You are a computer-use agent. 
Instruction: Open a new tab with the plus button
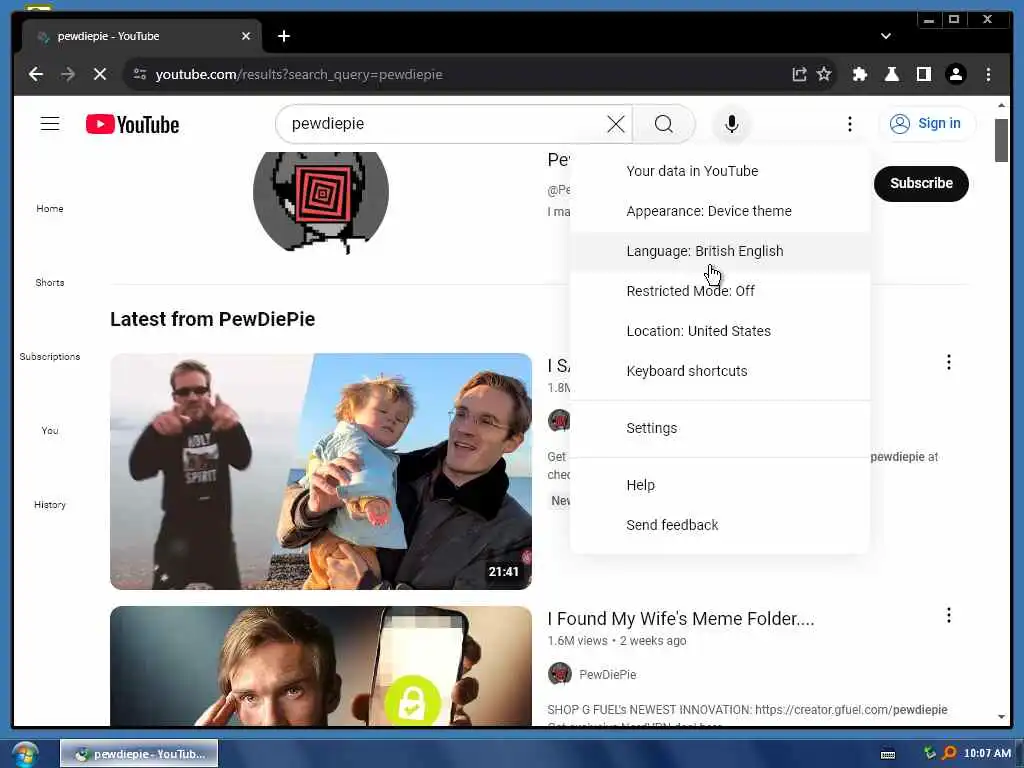click(283, 36)
